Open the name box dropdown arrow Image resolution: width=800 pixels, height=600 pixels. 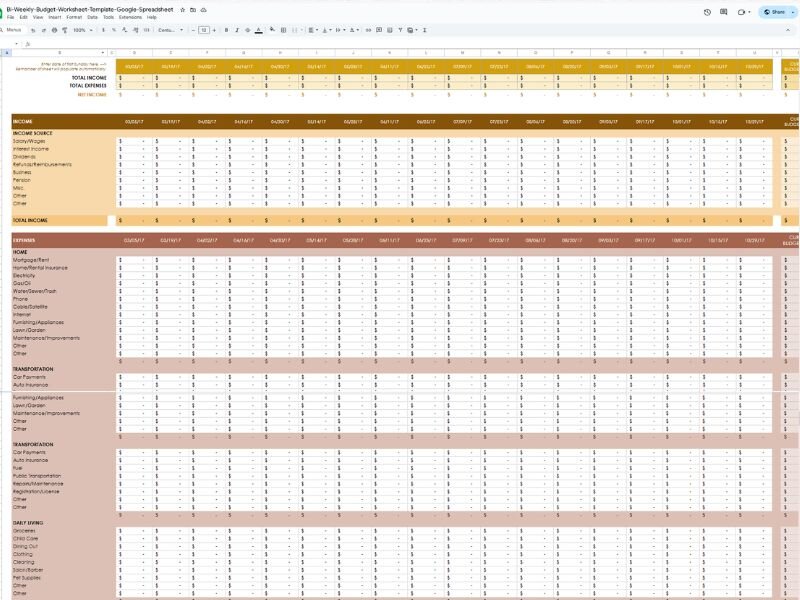17,44
